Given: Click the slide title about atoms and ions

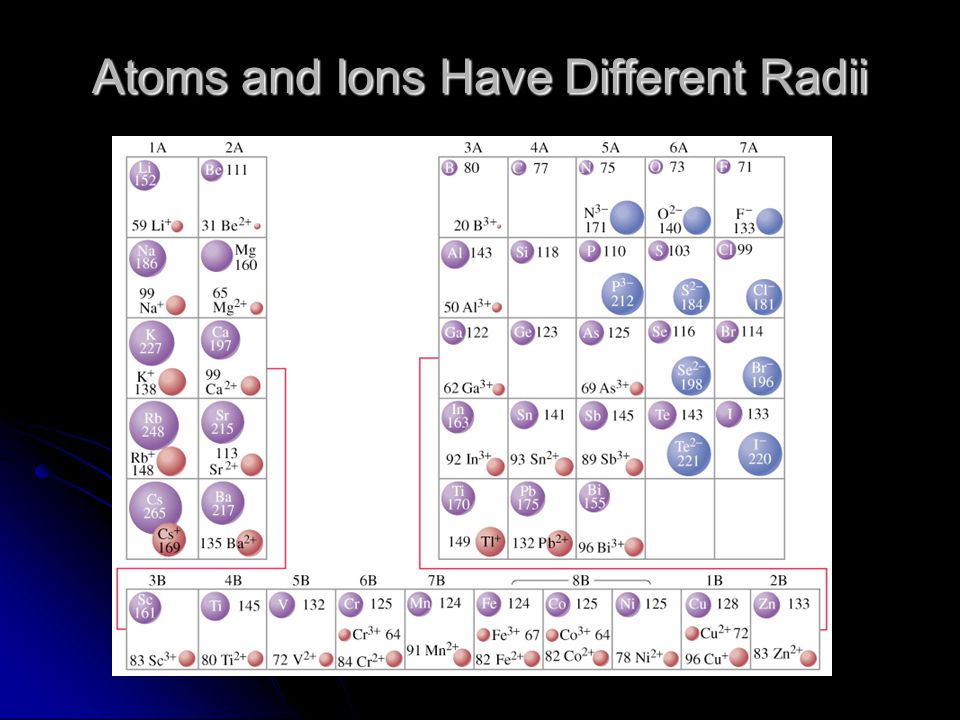Looking at the screenshot, I should click(481, 77).
